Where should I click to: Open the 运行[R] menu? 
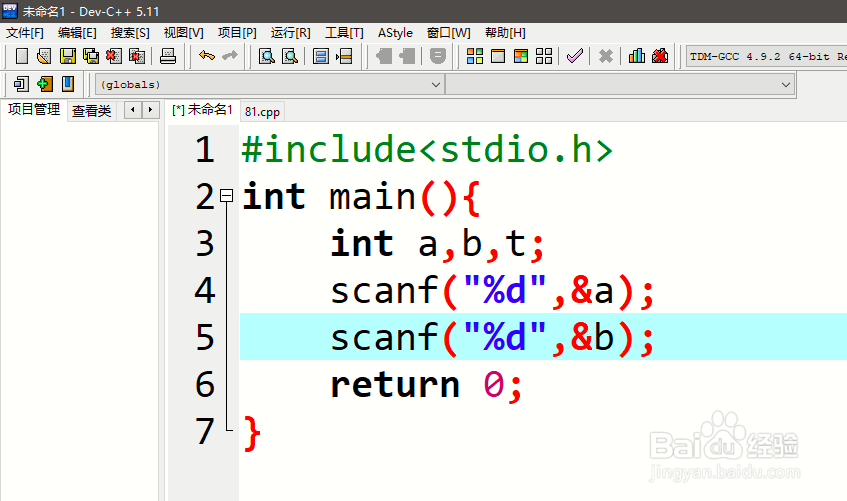tap(291, 33)
